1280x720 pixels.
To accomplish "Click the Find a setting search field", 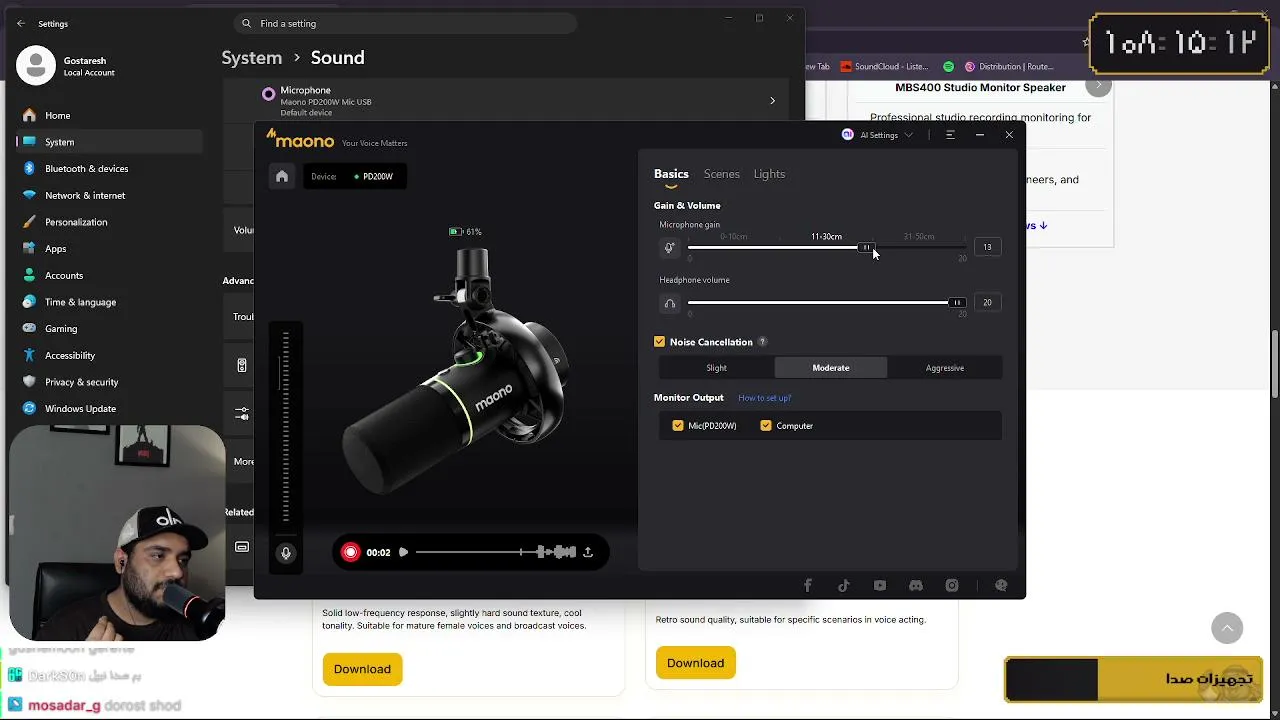I will pyautogui.click(x=405, y=23).
